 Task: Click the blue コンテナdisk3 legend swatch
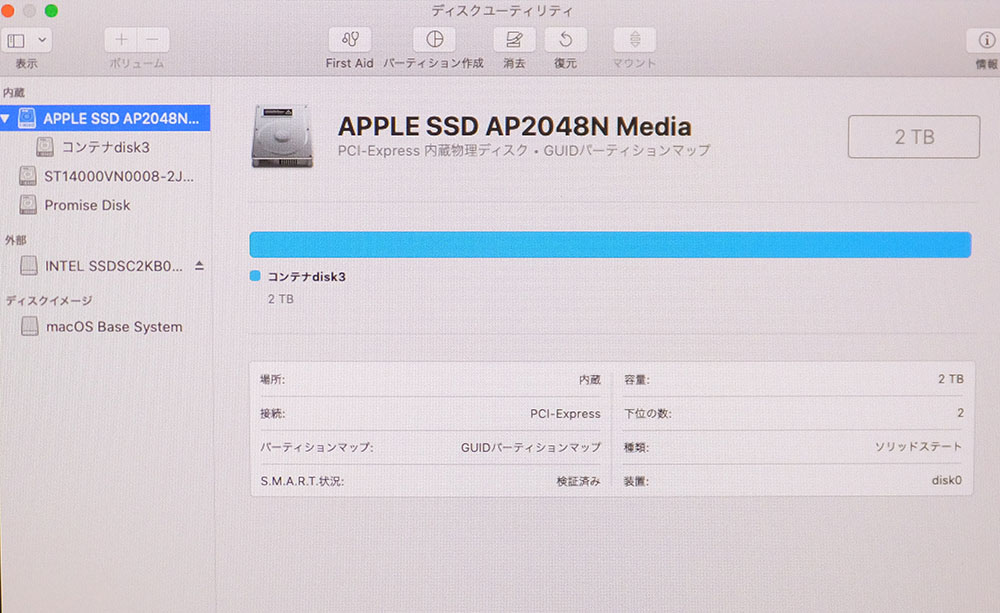[x=255, y=276]
